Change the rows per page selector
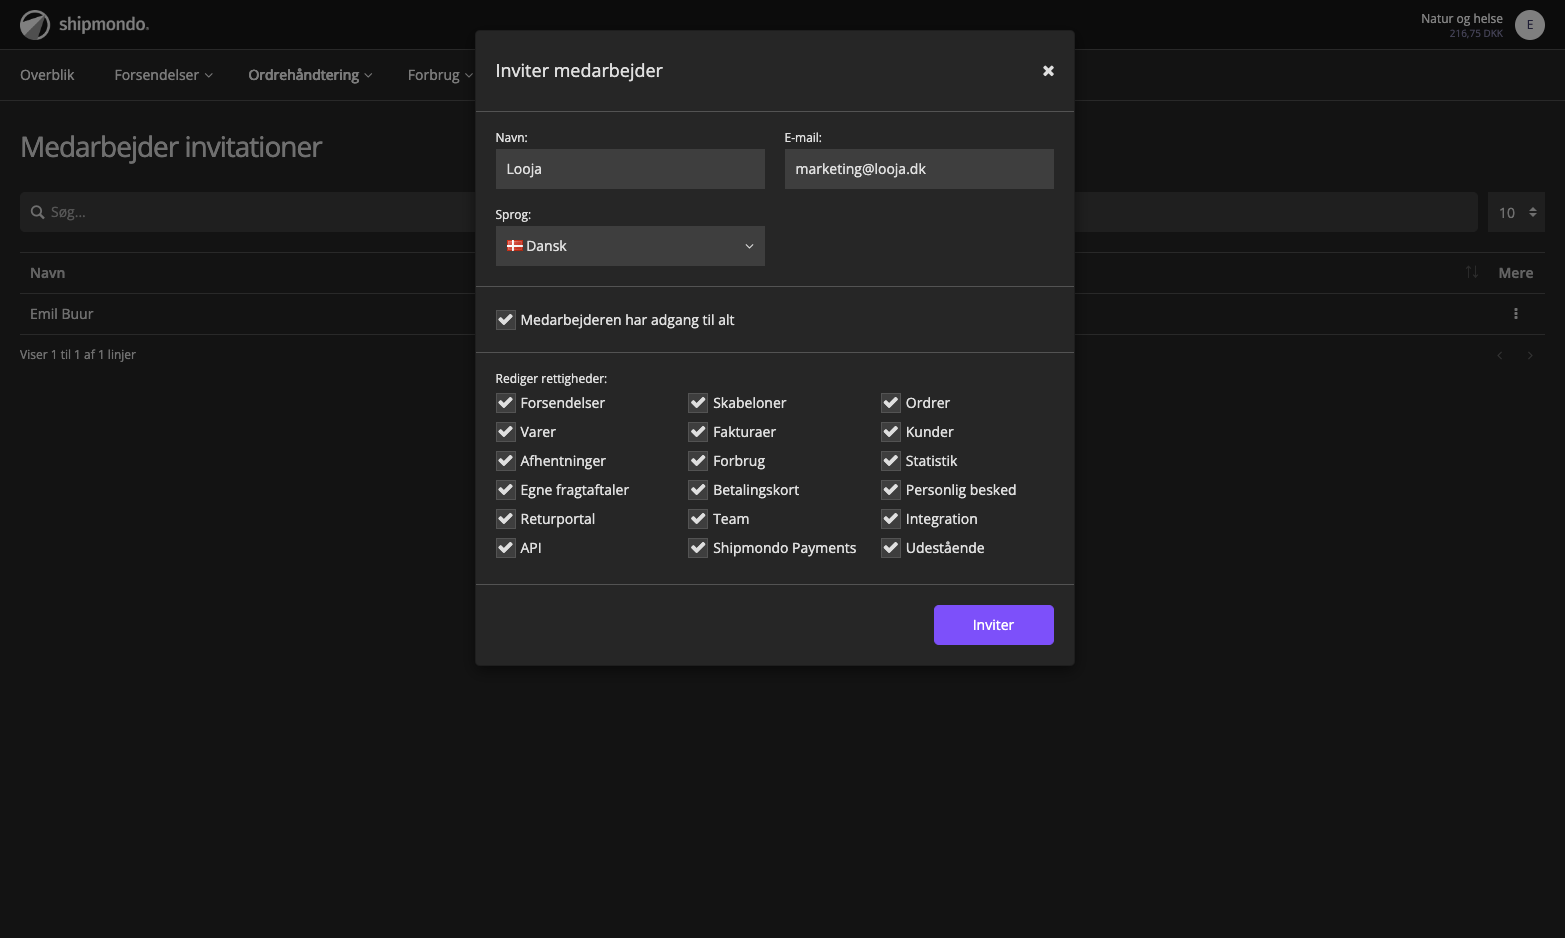This screenshot has height=938, width=1565. 1516,212
